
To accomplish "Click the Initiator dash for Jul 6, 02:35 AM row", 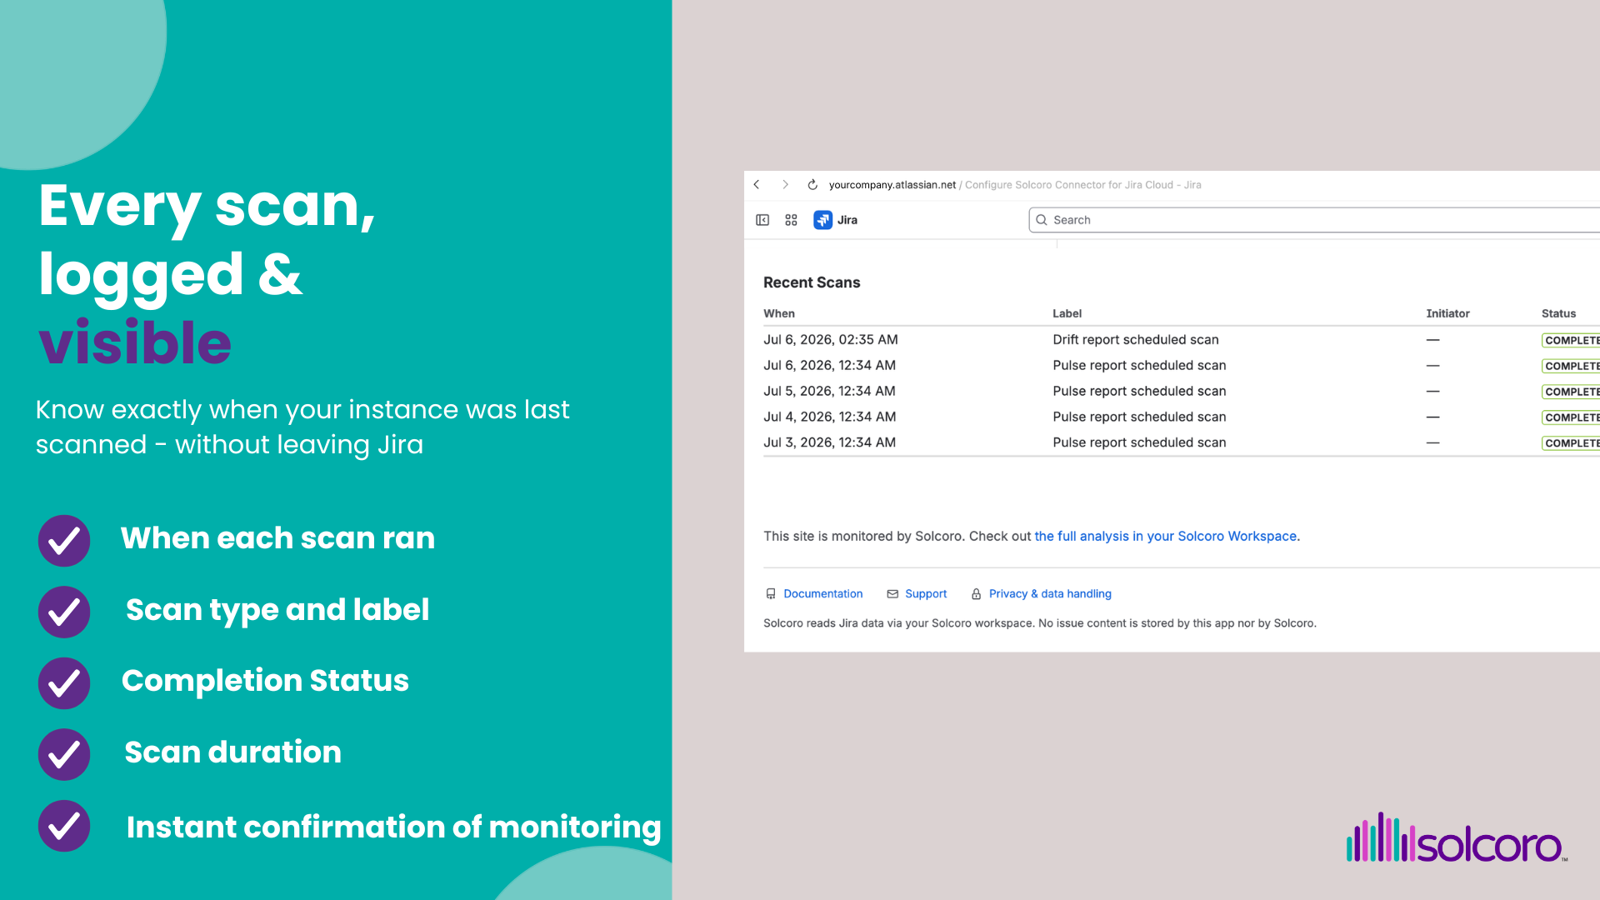I will click(x=1433, y=340).
